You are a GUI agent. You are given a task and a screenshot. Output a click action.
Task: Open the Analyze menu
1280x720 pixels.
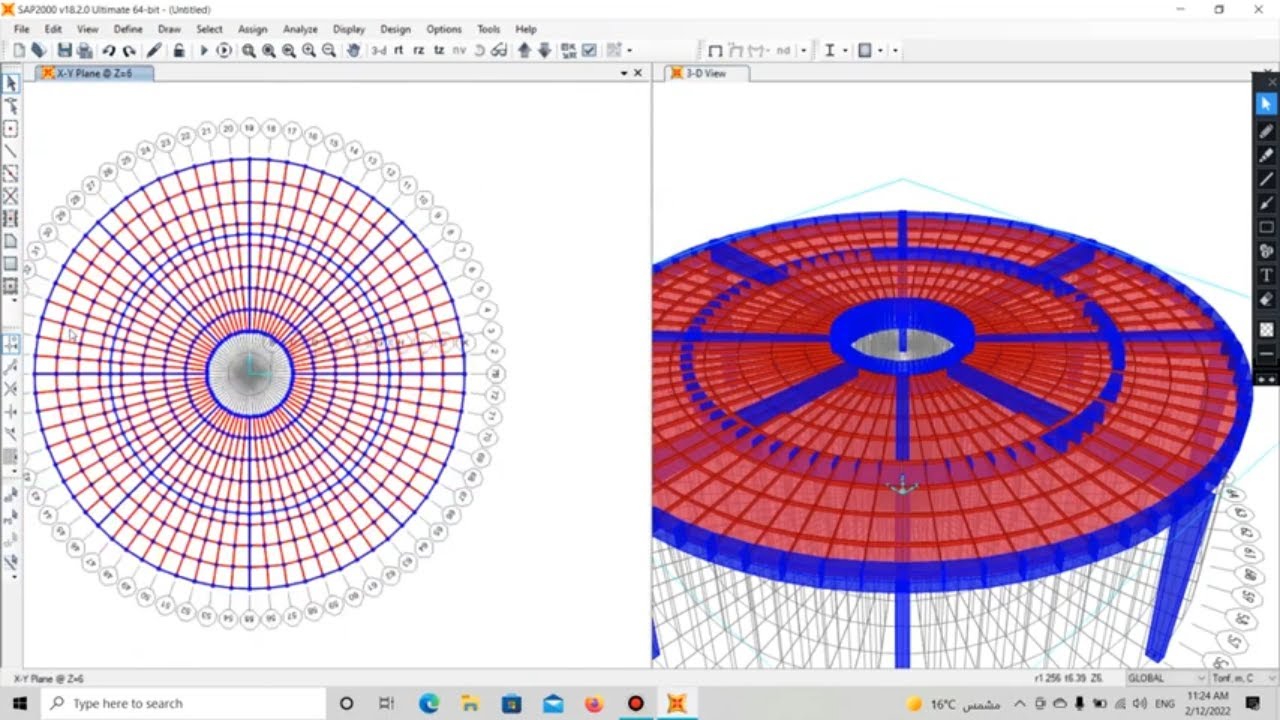tap(299, 29)
